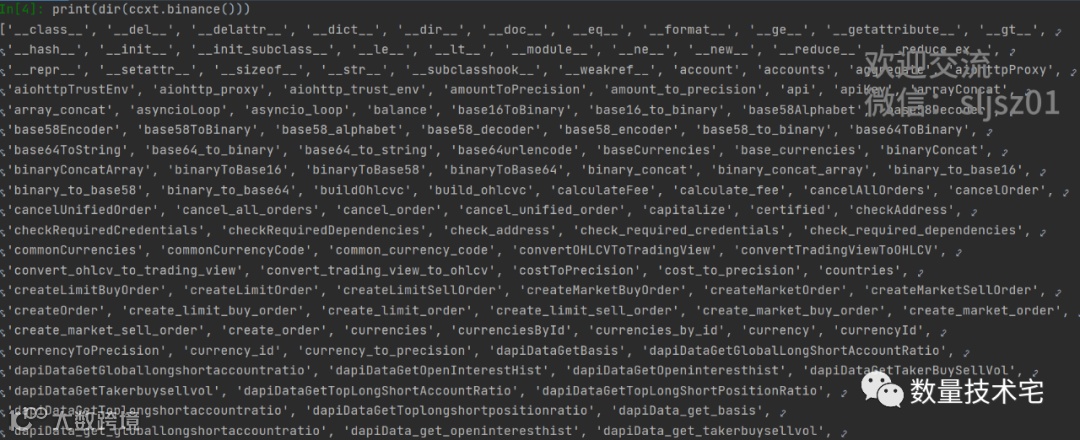Click the print(dir(ccxt.binance())) command text

(150, 9)
